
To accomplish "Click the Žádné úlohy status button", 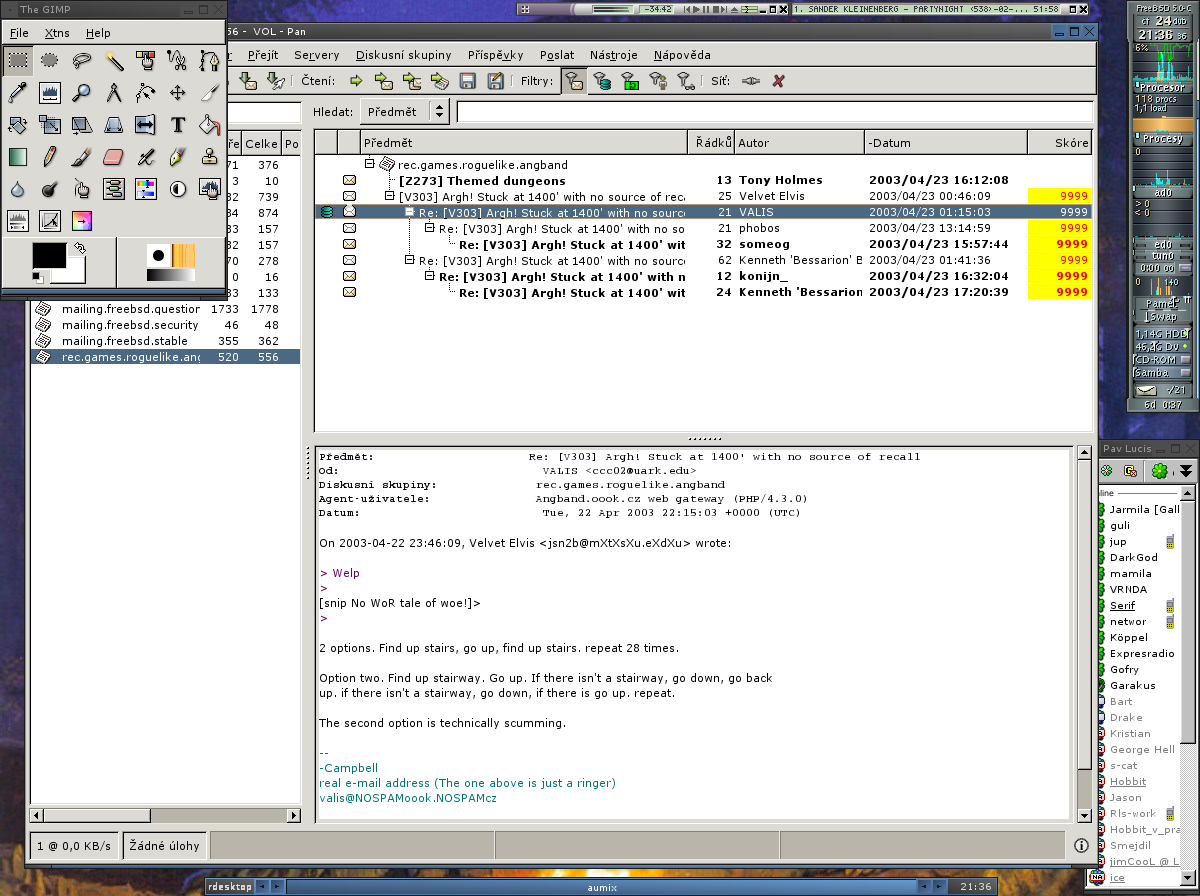I will (x=166, y=845).
